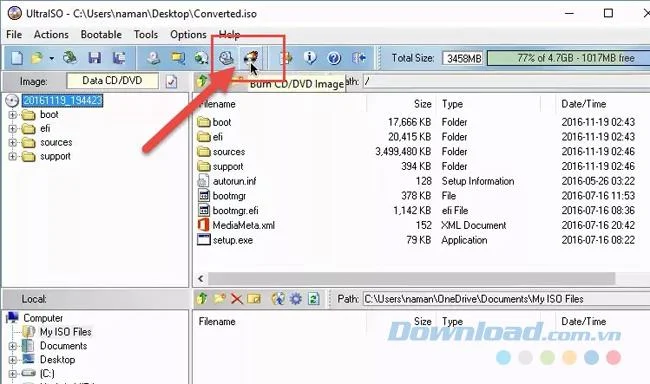Expand the boot folder in image tree

[x=12, y=114]
